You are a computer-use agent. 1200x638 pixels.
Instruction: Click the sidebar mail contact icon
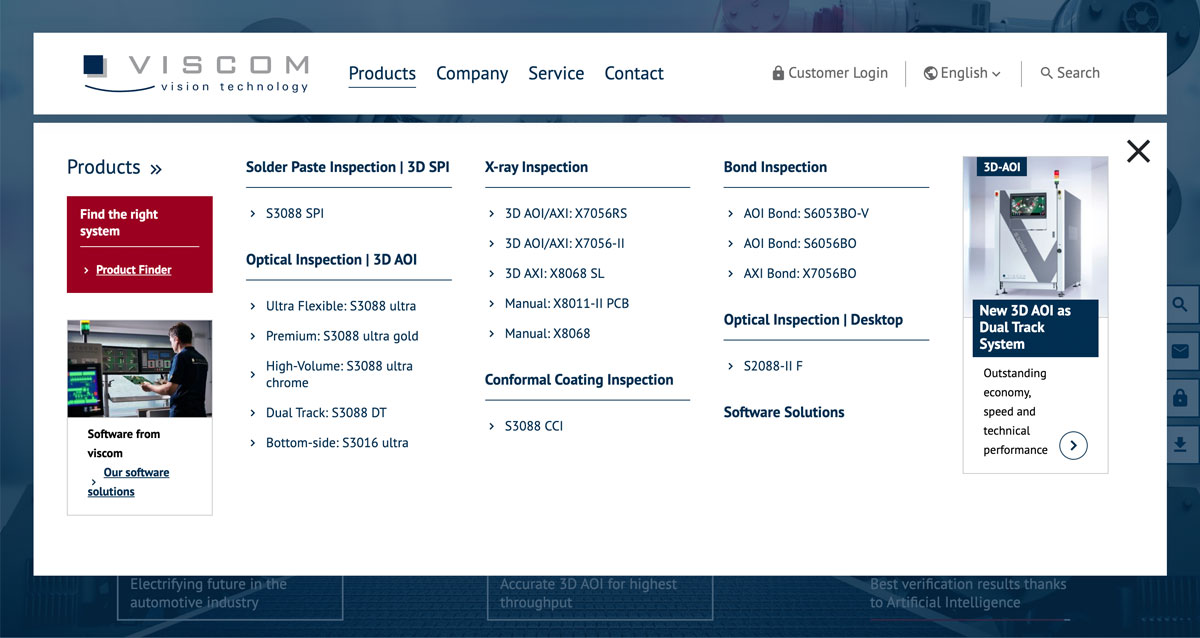(1180, 351)
